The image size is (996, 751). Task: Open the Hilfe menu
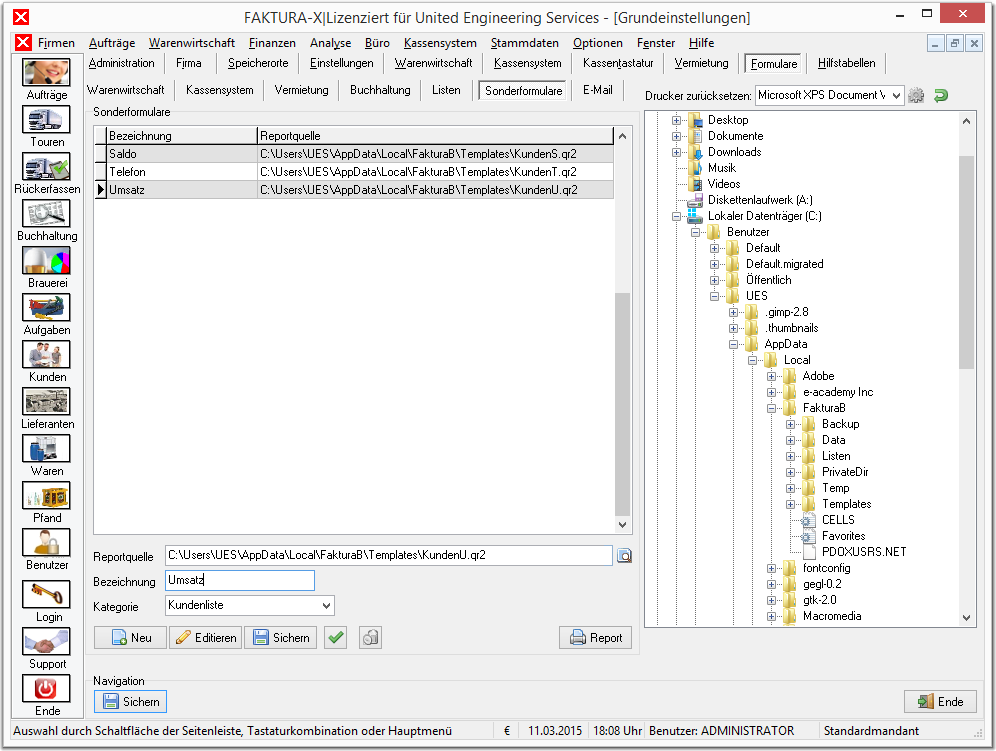701,43
